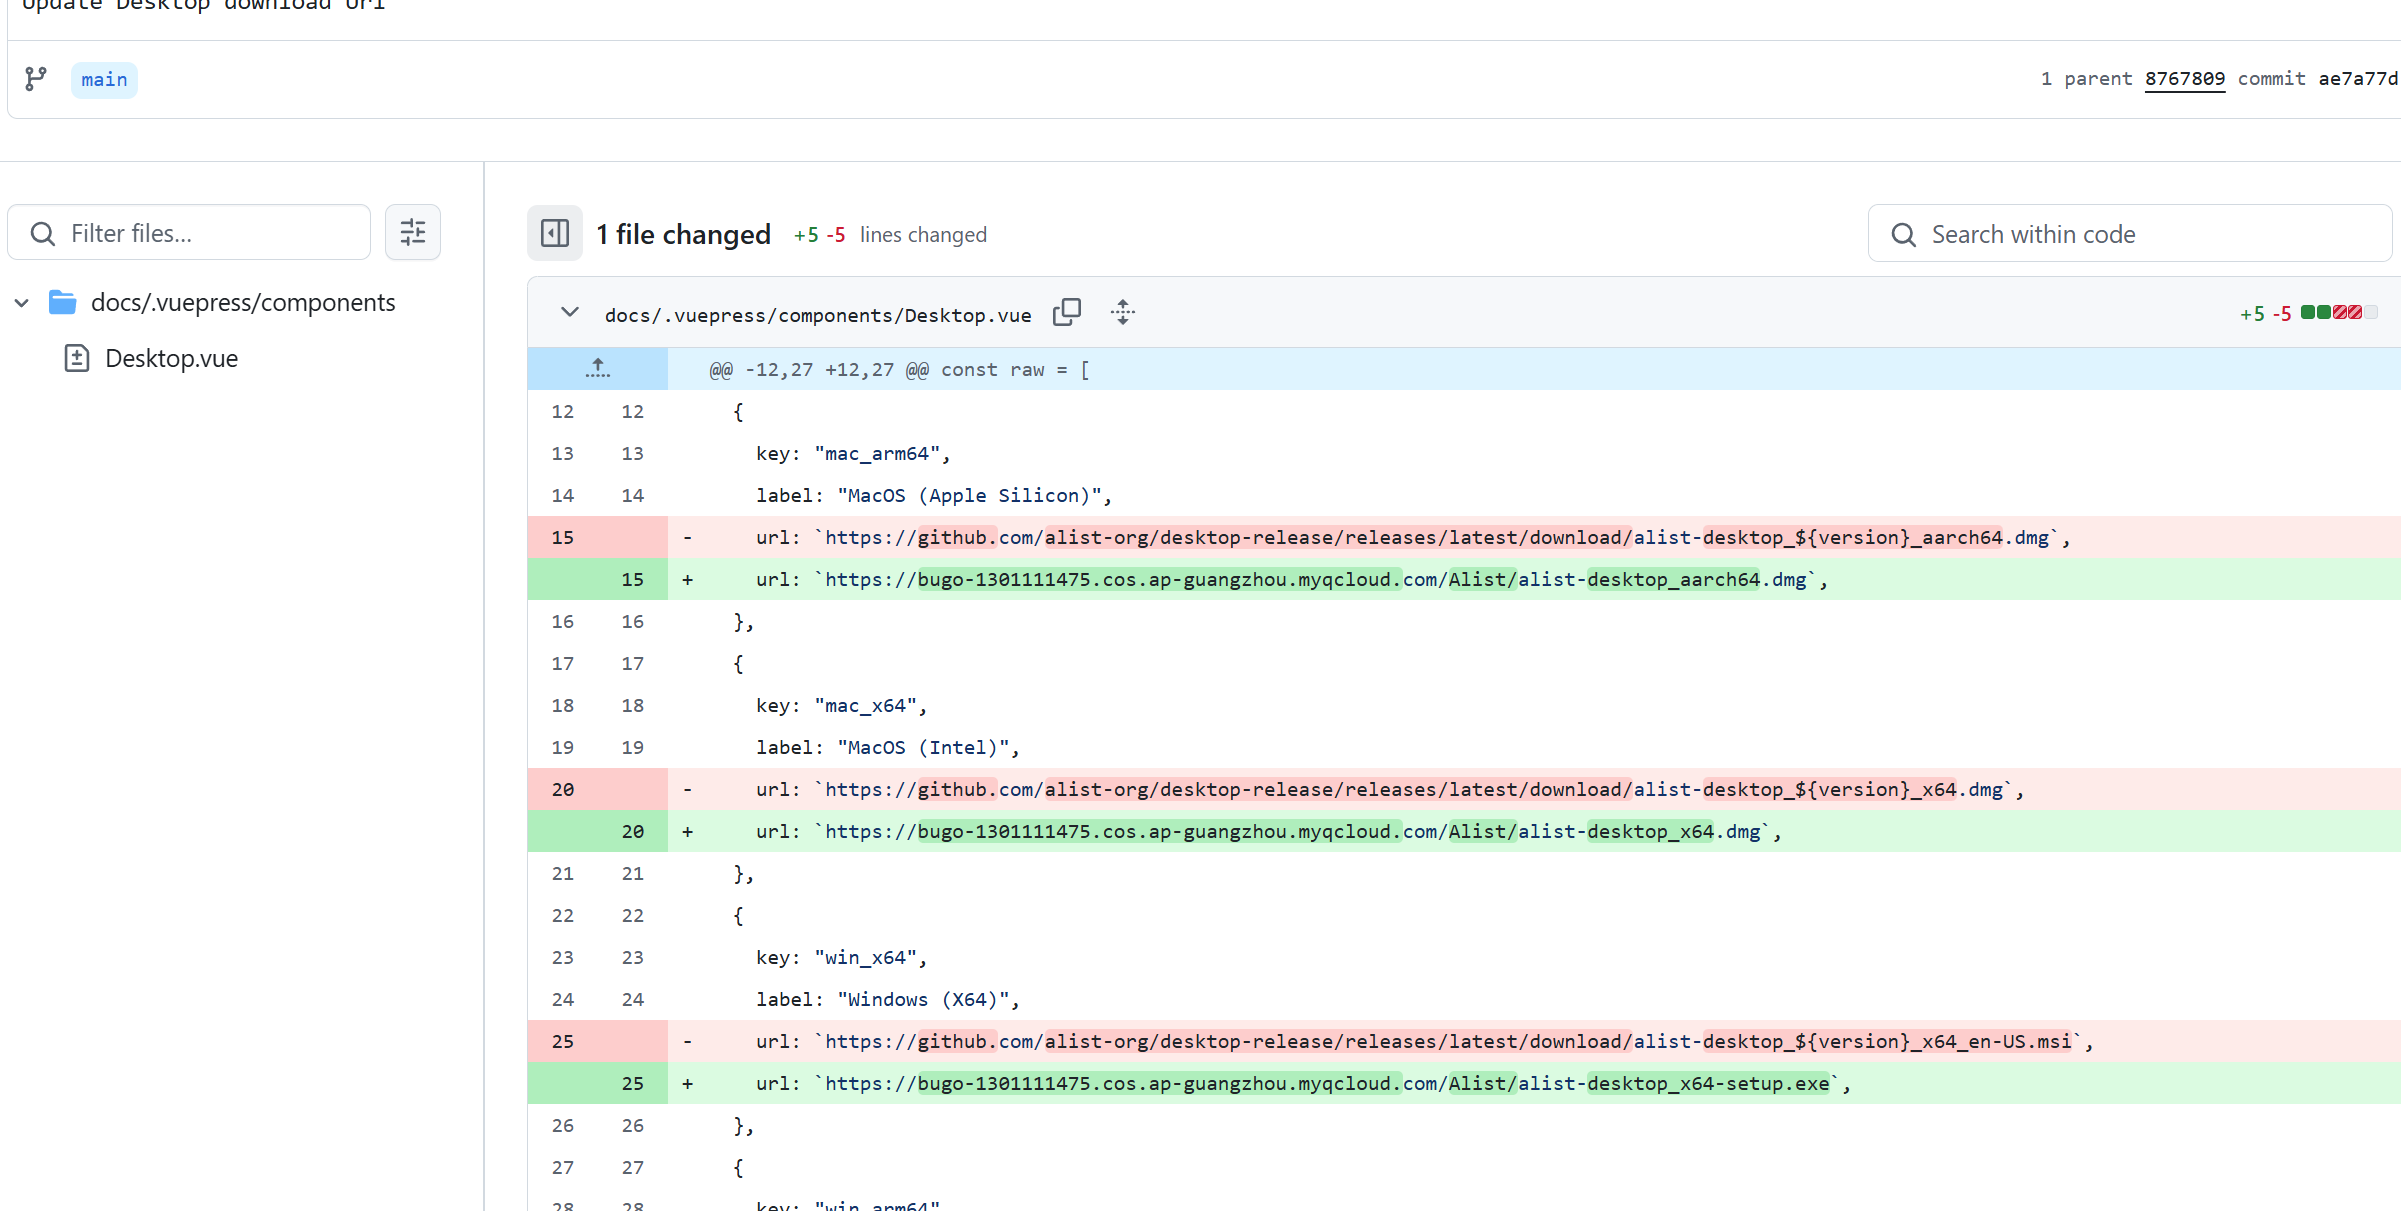
Task: Click the docs/.vuepress/components/Desktop.vue file header path
Action: tap(817, 315)
